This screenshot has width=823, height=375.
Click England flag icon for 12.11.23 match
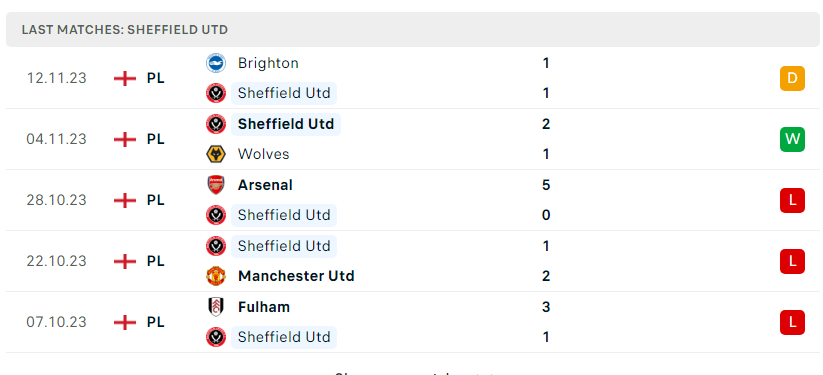click(125, 78)
